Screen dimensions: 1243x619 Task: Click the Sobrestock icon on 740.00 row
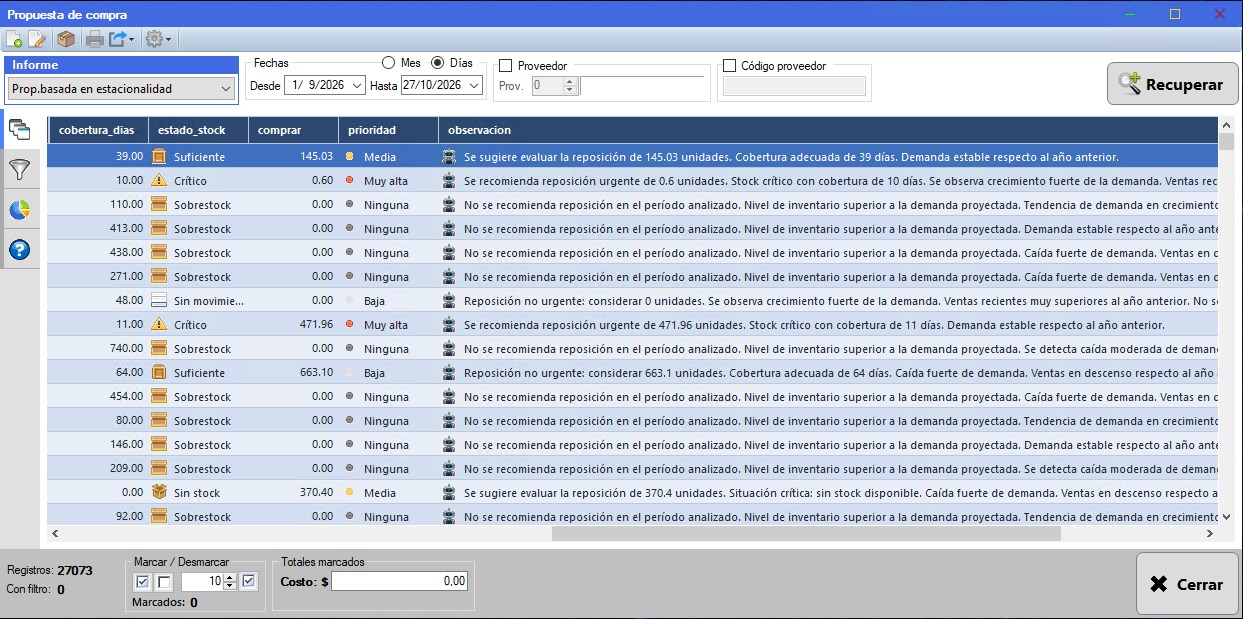tap(159, 348)
